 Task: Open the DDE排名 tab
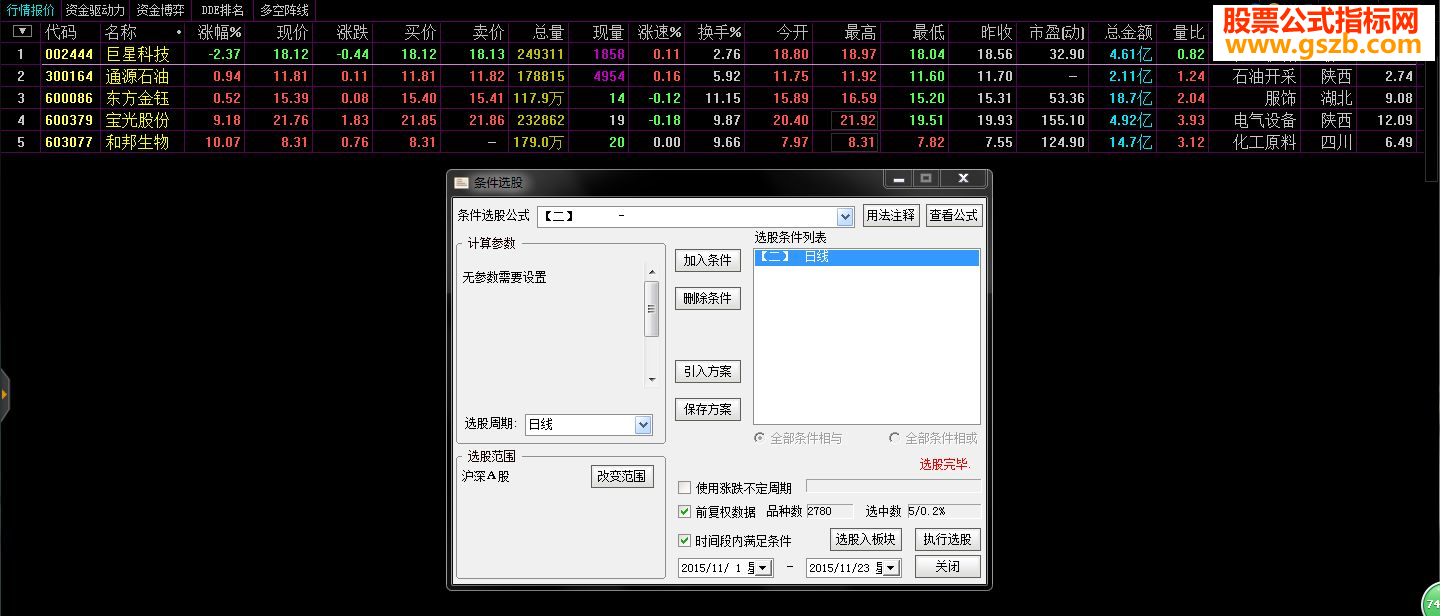tap(222, 10)
